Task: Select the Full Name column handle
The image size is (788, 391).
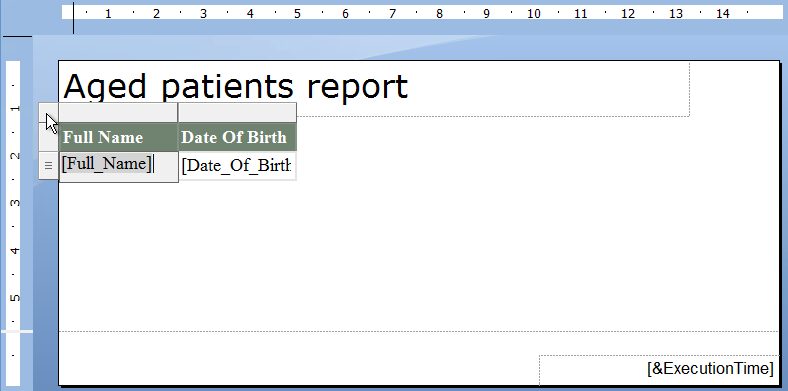Action: click(x=118, y=112)
